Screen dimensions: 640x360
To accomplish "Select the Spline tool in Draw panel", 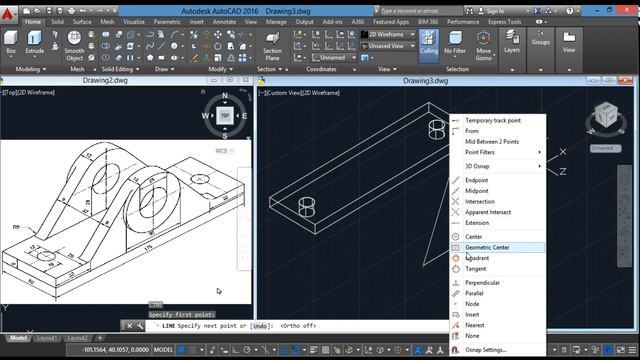I will tap(150, 46).
